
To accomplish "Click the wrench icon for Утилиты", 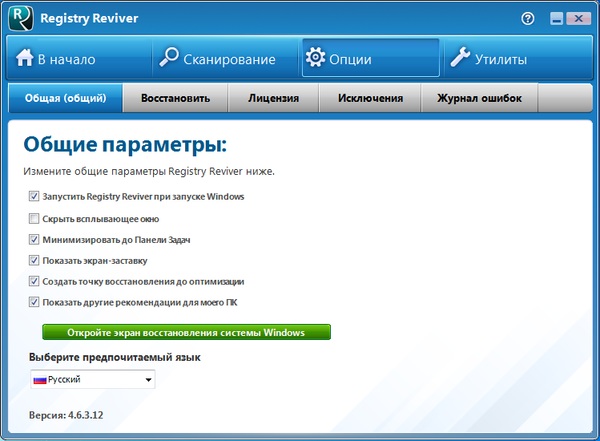I will point(460,59).
